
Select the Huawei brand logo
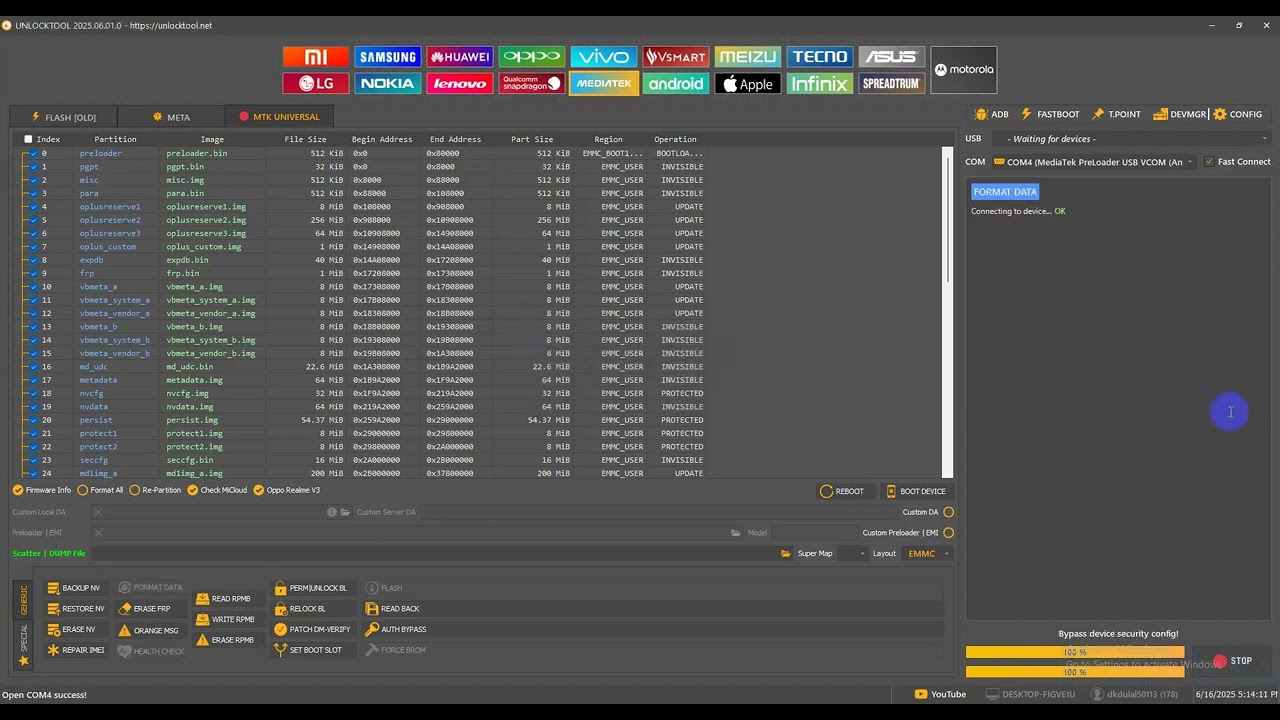460,57
